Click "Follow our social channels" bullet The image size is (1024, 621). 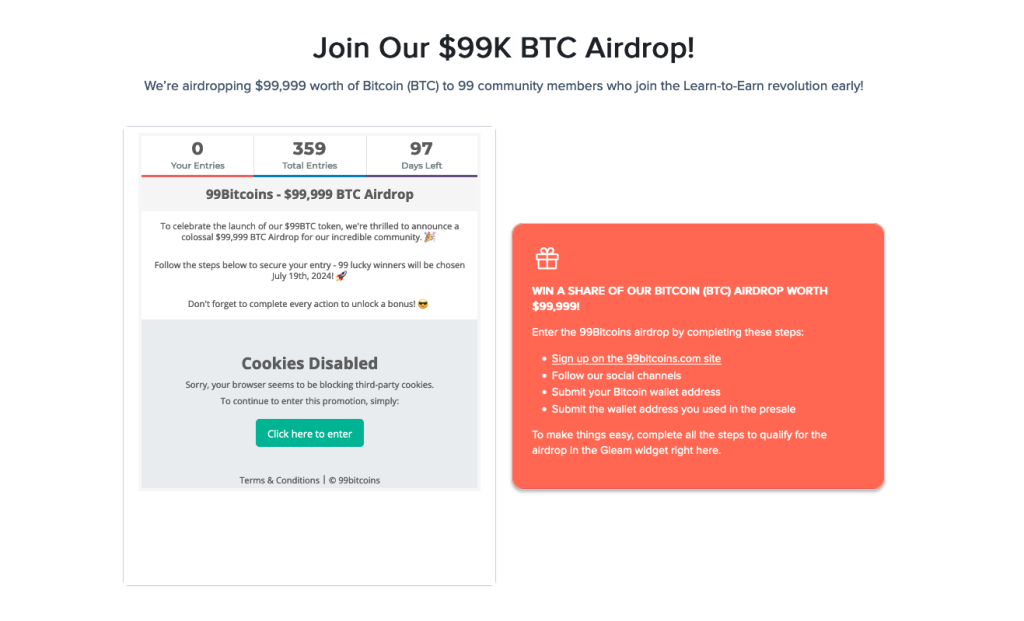[x=616, y=375]
